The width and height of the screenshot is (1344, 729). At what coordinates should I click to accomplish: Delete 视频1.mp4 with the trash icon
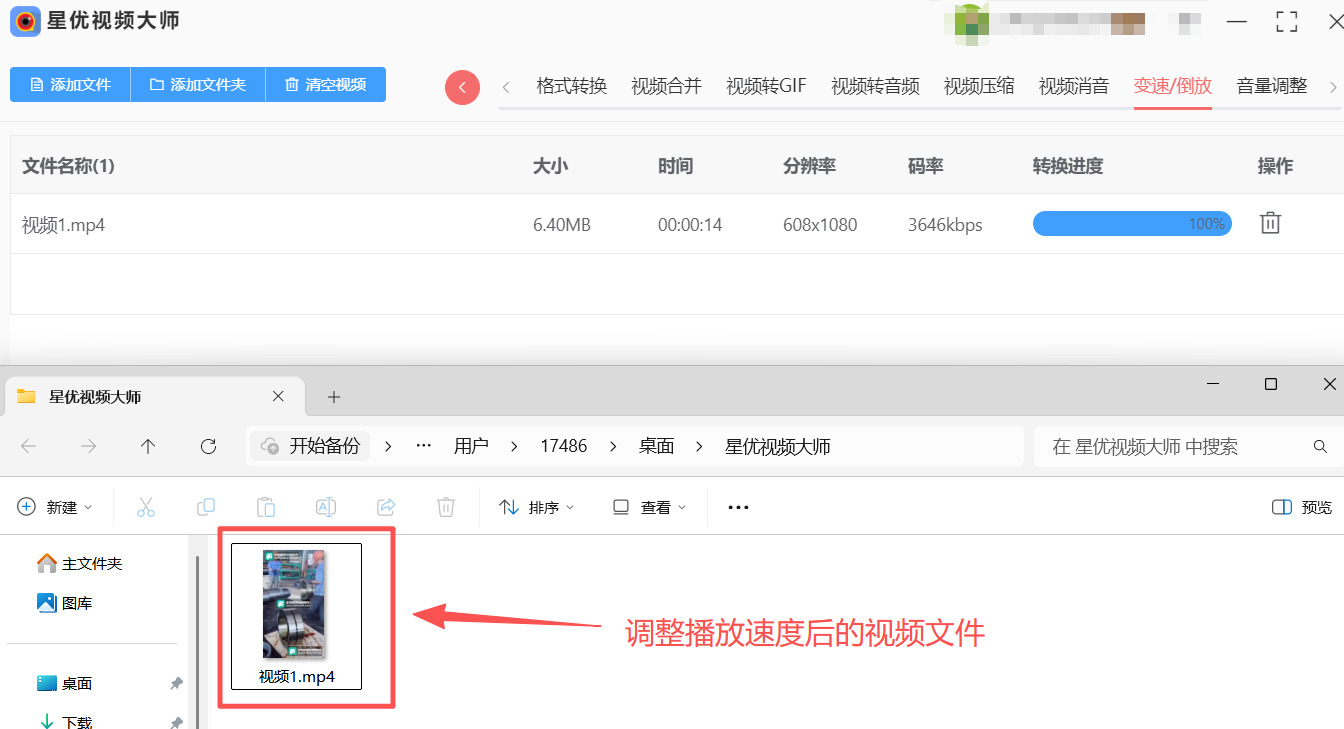click(1270, 223)
